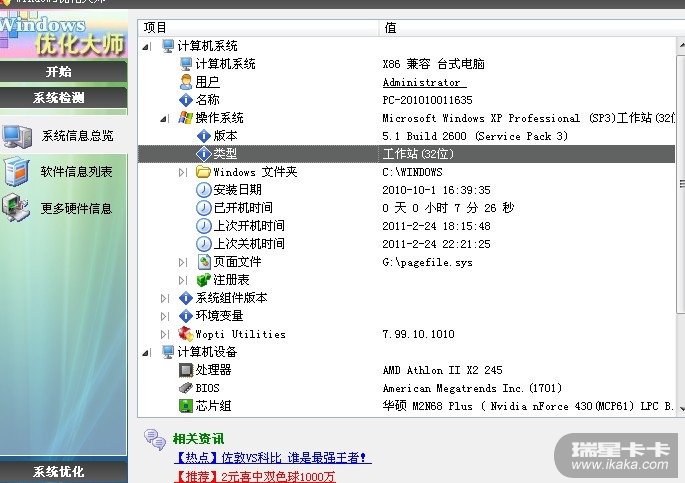Collapse the 操作系统 node
This screenshot has width=685, height=483.
point(164,118)
